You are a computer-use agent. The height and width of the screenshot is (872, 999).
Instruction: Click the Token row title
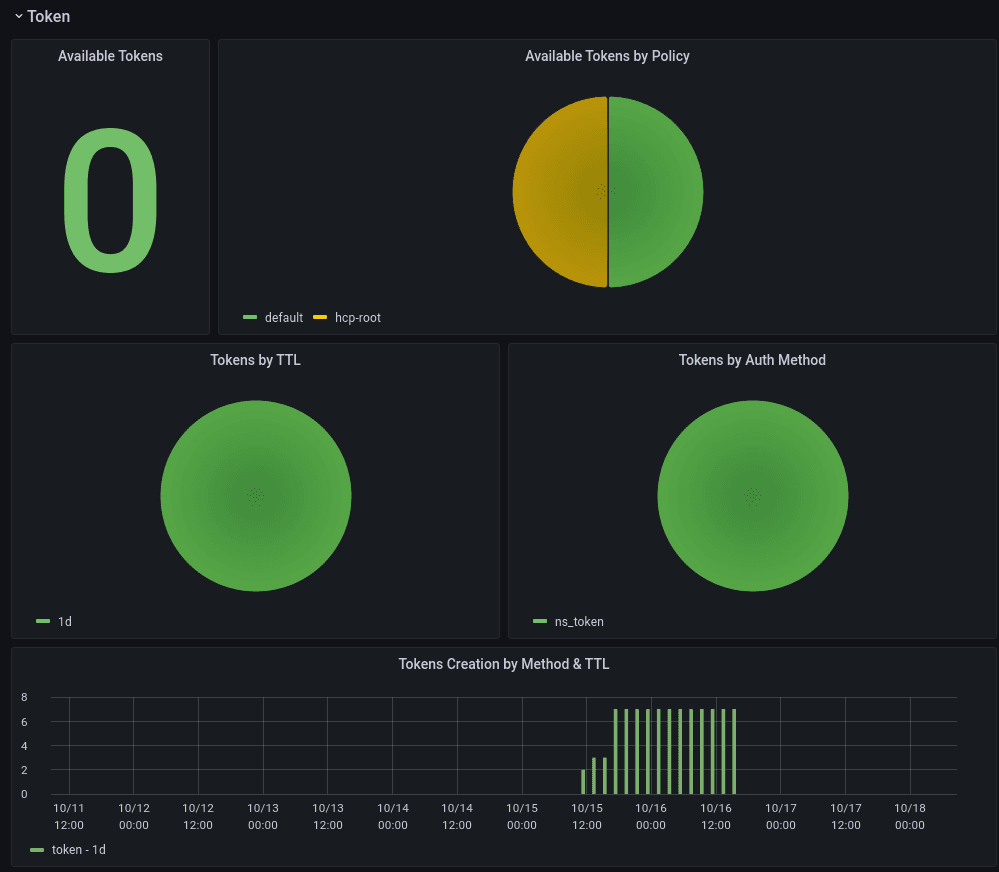click(48, 17)
